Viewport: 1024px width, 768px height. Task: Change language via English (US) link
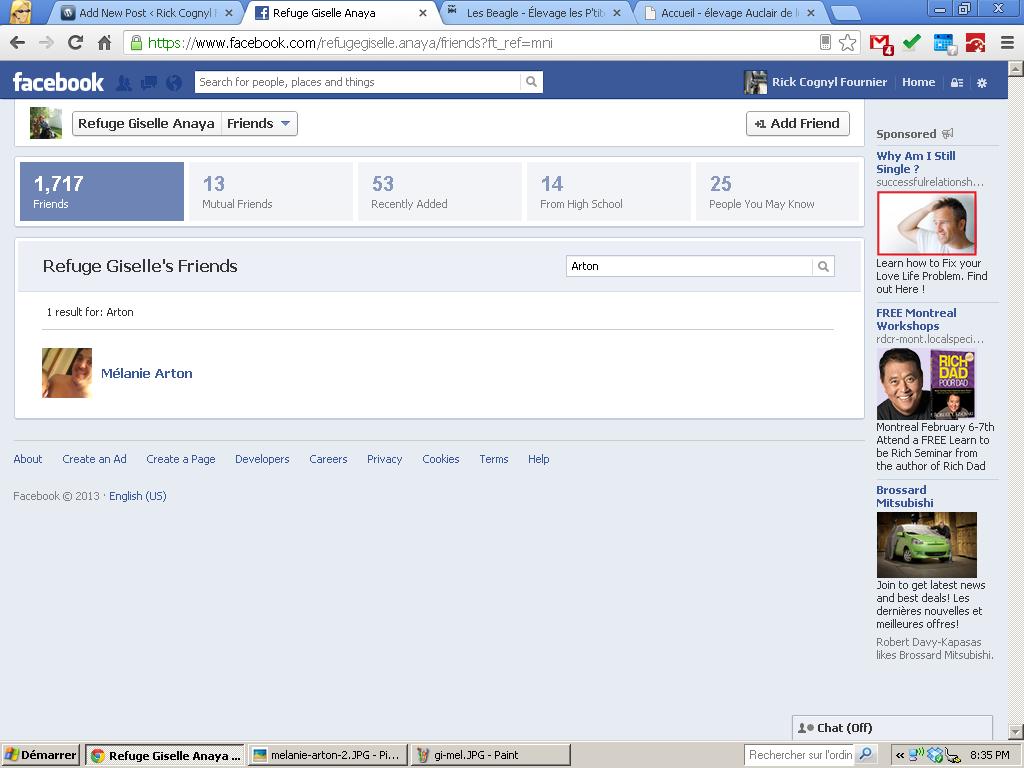click(x=138, y=496)
